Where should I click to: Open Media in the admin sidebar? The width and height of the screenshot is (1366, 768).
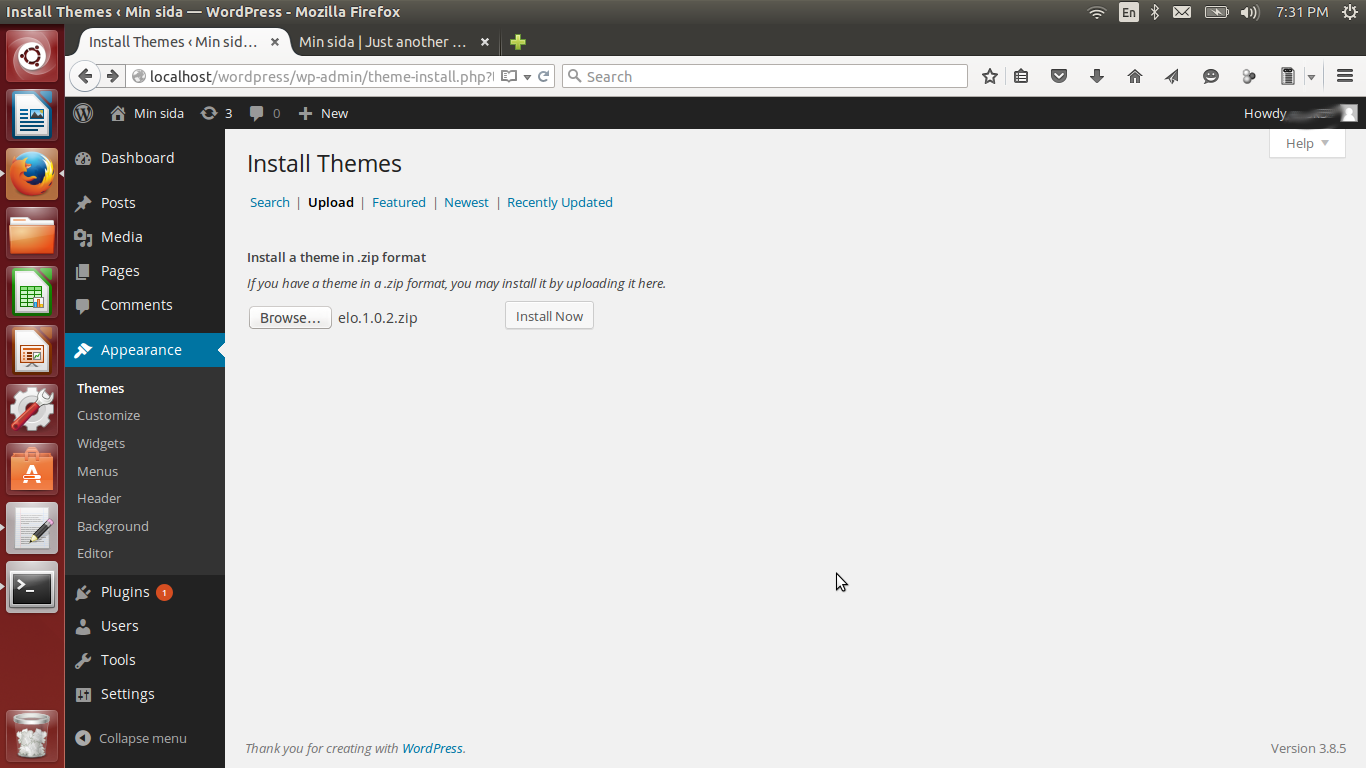tap(145, 237)
